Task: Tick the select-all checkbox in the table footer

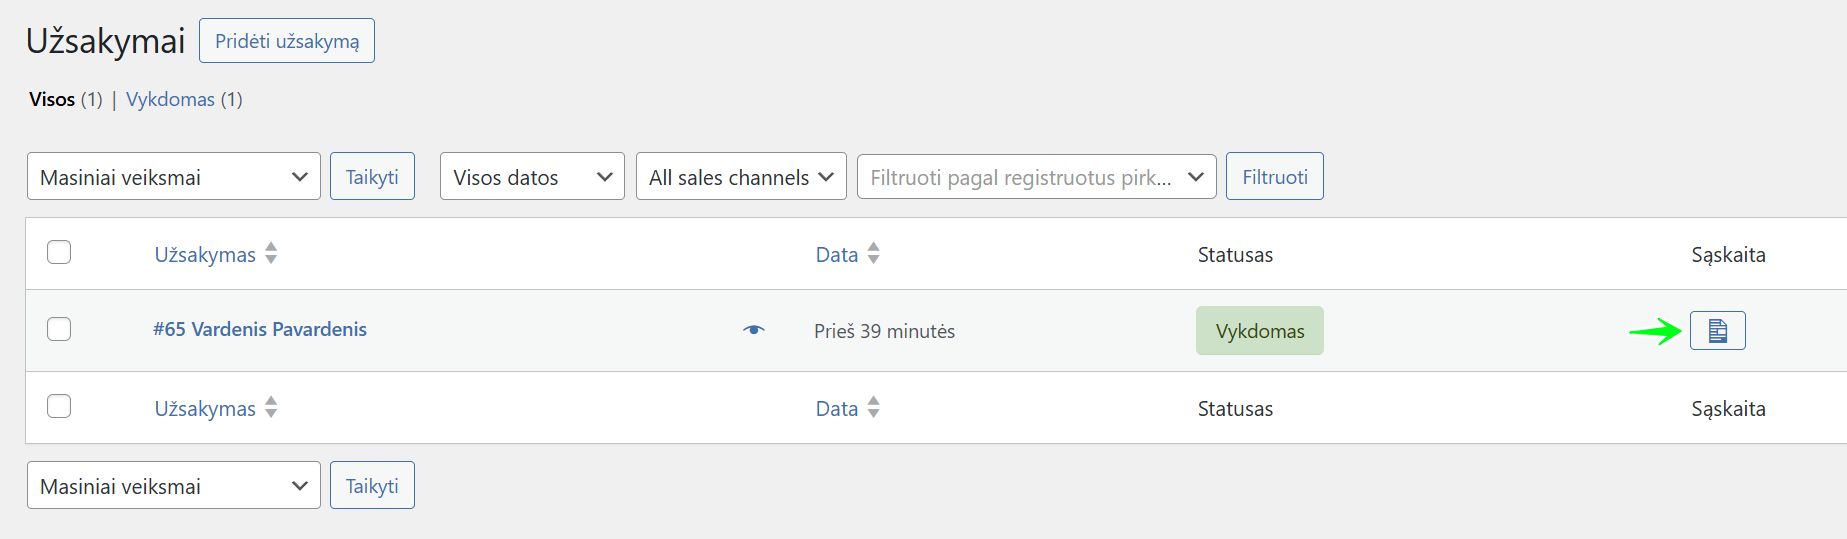Action: [x=59, y=406]
